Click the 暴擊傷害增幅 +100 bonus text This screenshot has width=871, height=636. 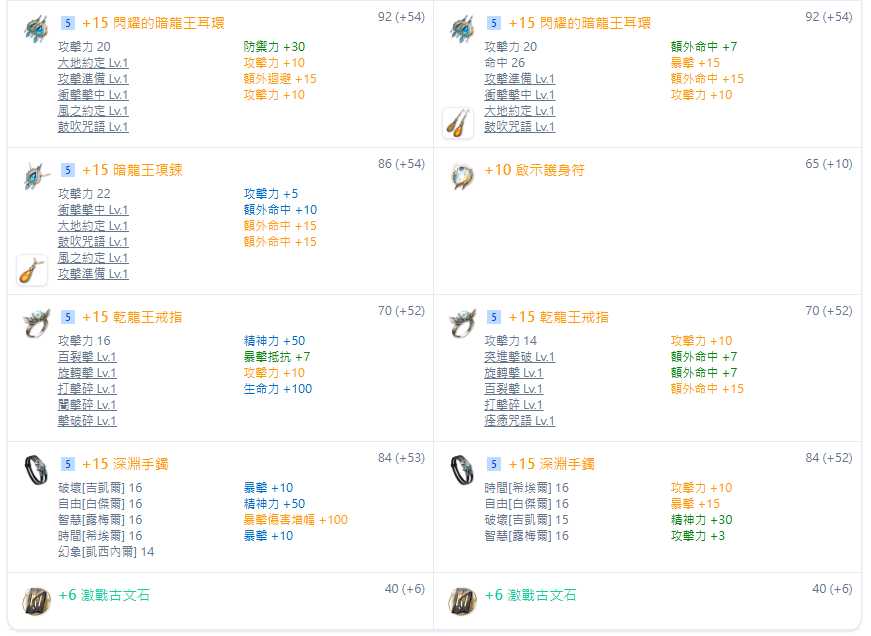pyautogui.click(x=295, y=520)
